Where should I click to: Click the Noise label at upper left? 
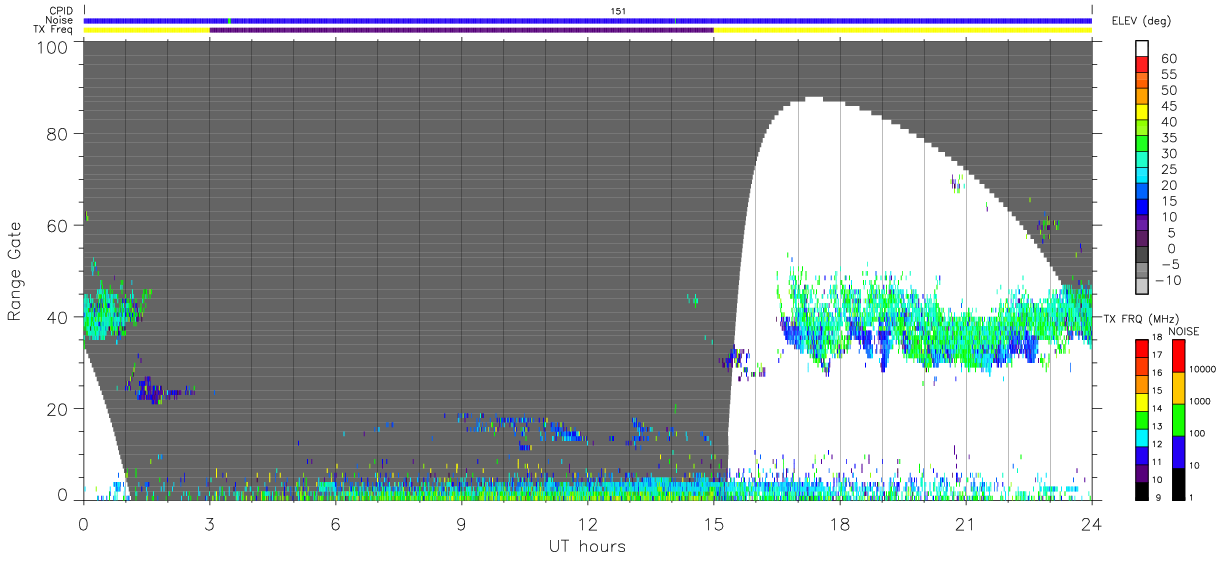61,20
